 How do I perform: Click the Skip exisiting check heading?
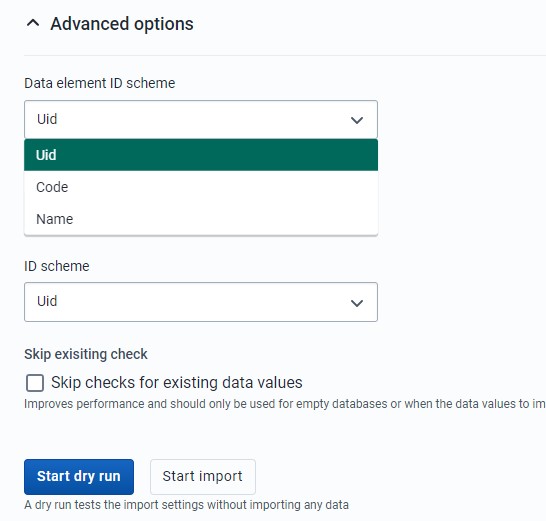click(x=86, y=354)
